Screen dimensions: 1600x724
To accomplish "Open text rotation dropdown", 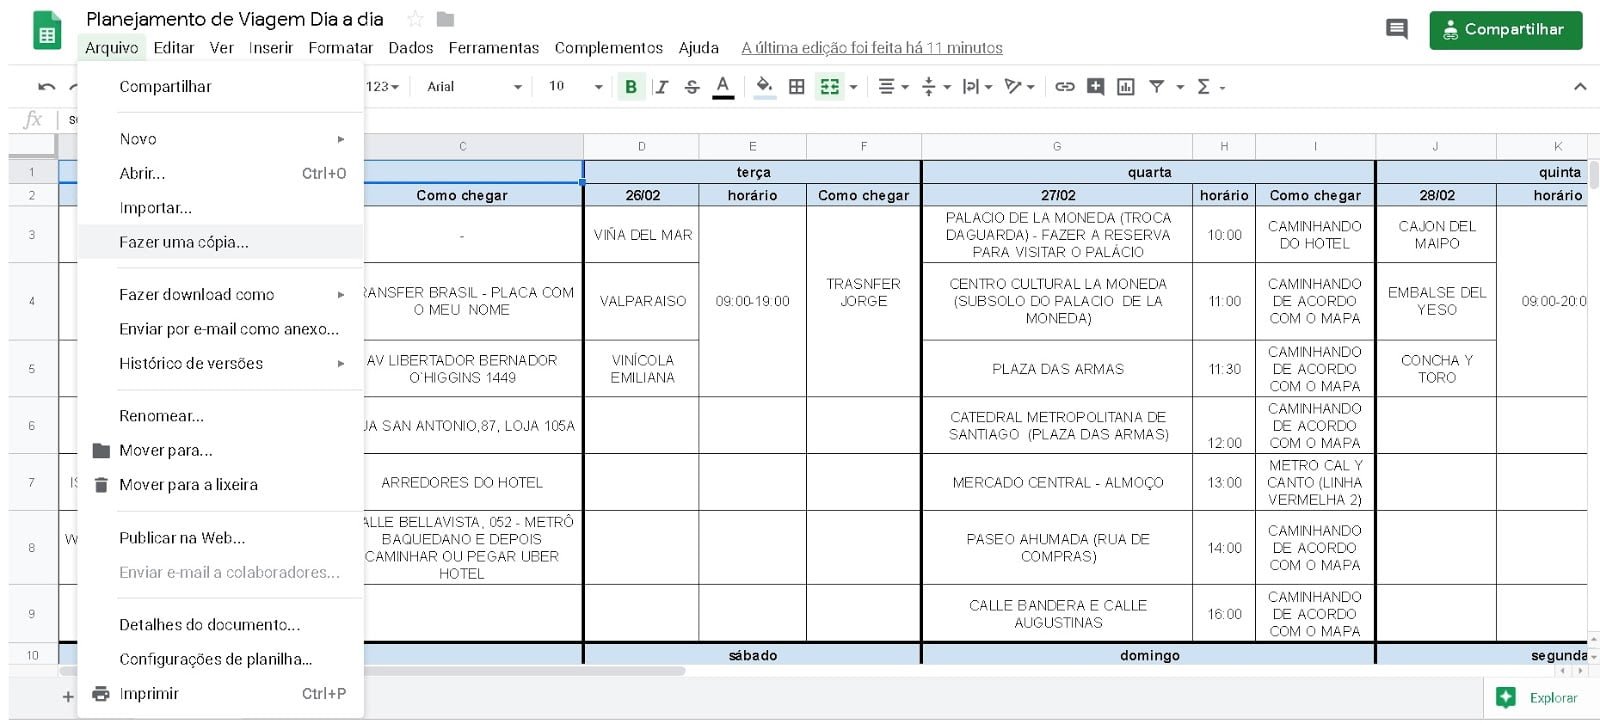I will pyautogui.click(x=1019, y=87).
